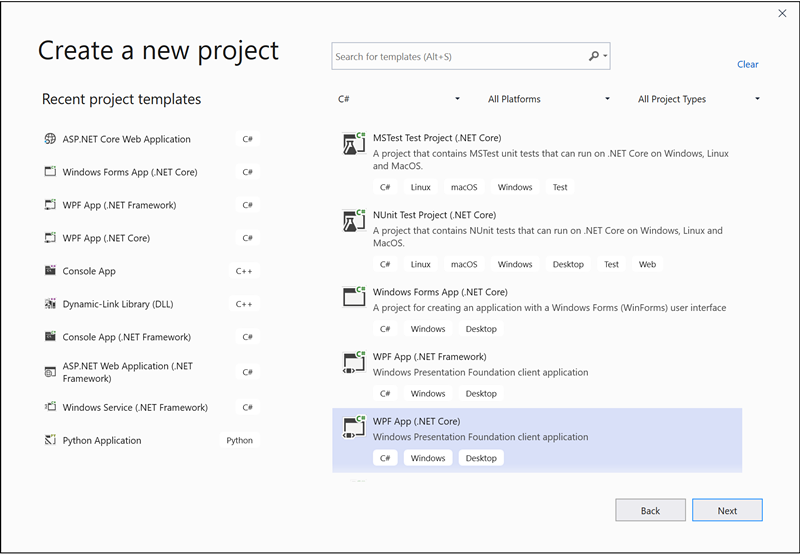Choose recent Console App (.NET Framework) template

coord(126,337)
